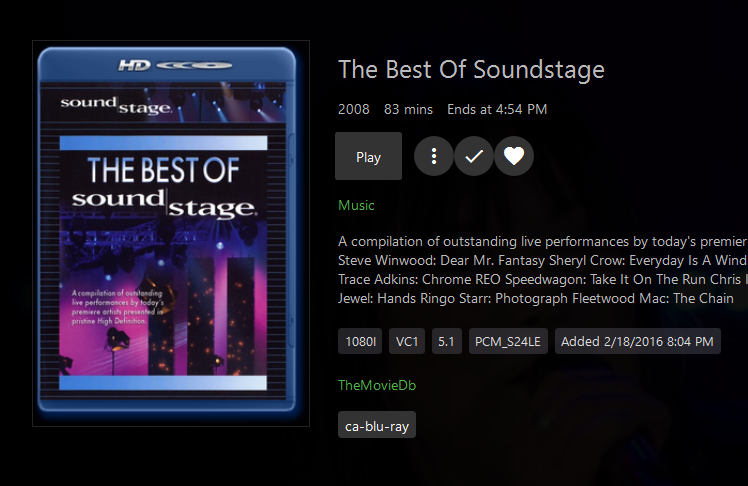
Task: Toggle the heart favorite button
Action: (514, 156)
